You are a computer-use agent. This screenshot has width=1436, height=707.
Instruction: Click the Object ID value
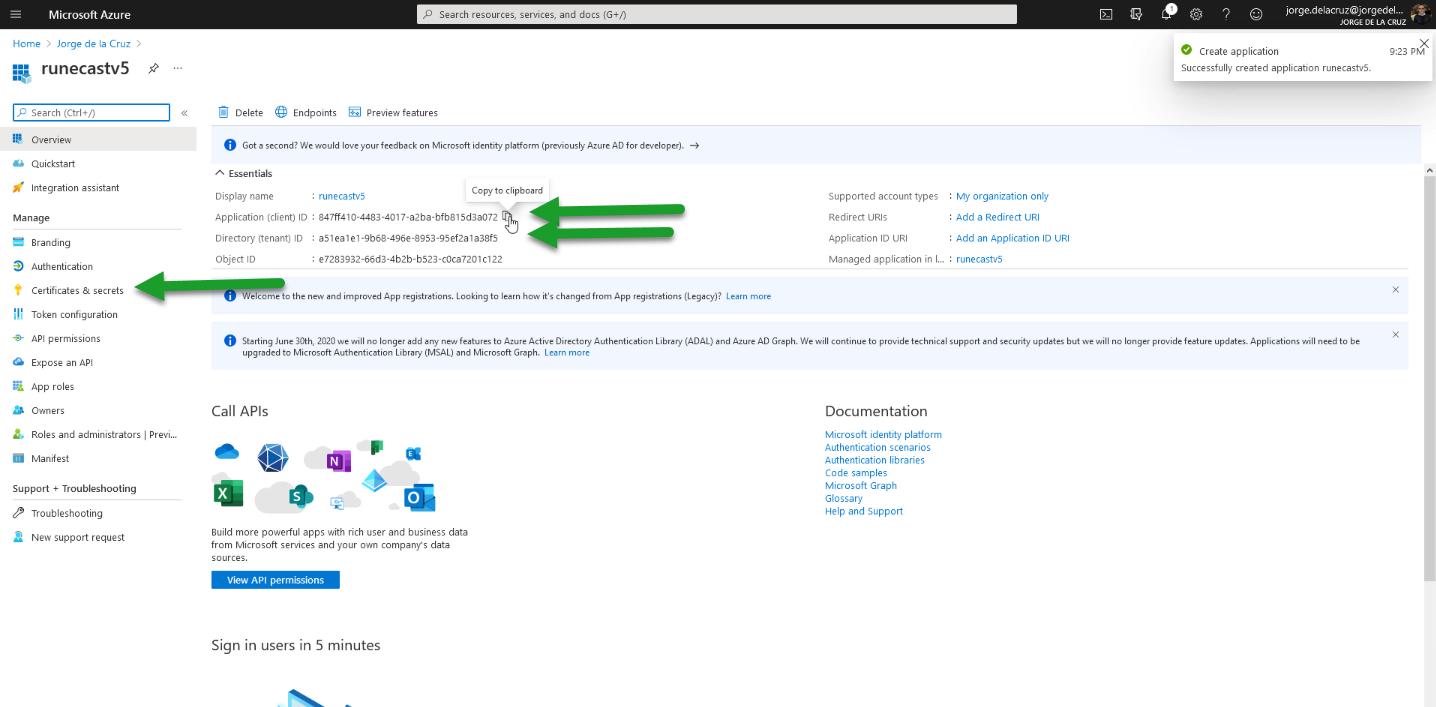pyautogui.click(x=410, y=260)
